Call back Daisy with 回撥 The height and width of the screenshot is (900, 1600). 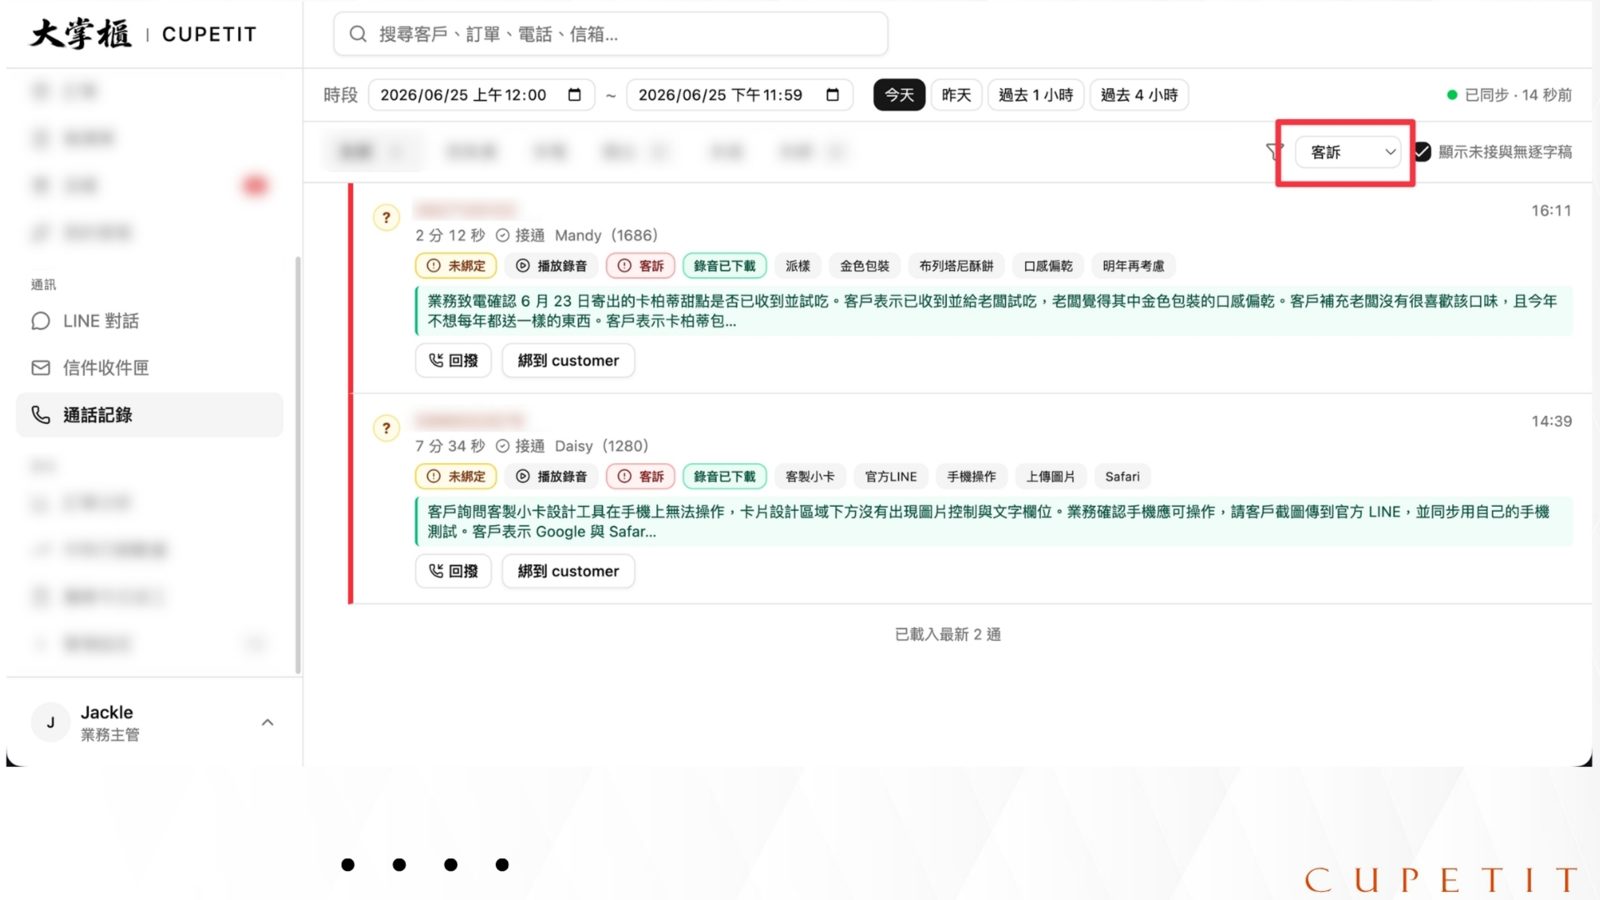tap(453, 571)
